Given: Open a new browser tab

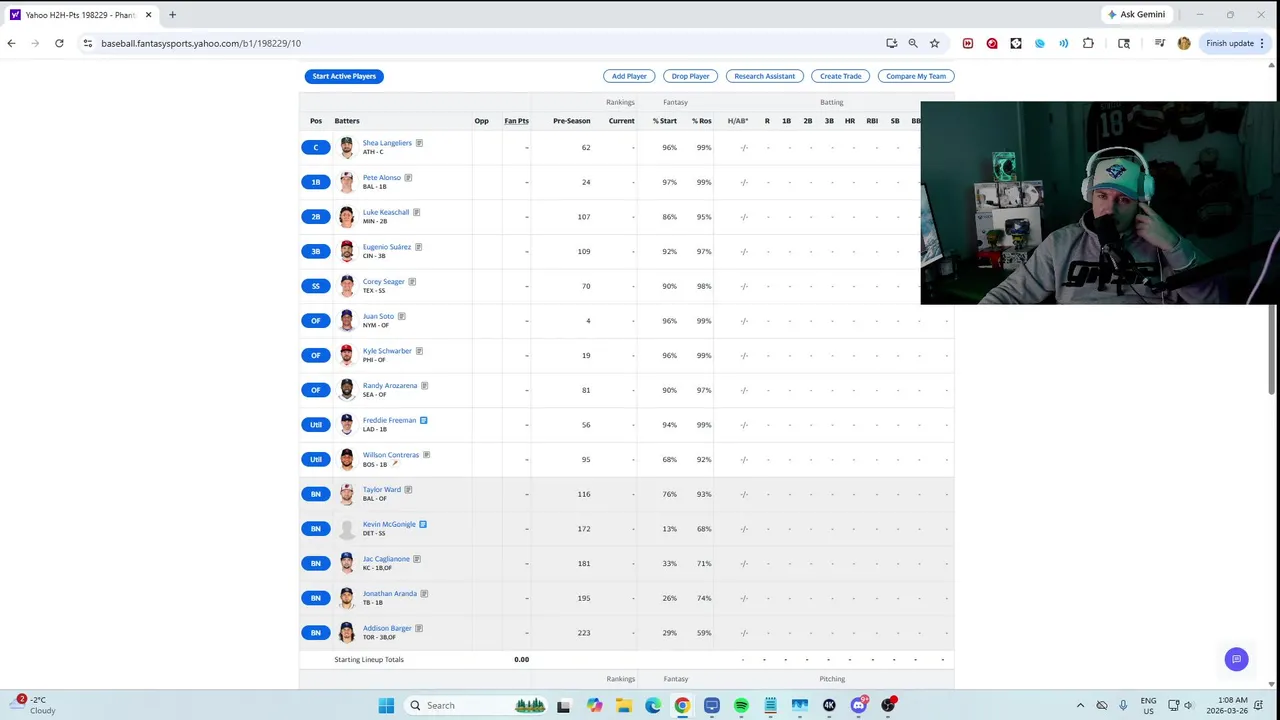Looking at the screenshot, I should click(172, 15).
